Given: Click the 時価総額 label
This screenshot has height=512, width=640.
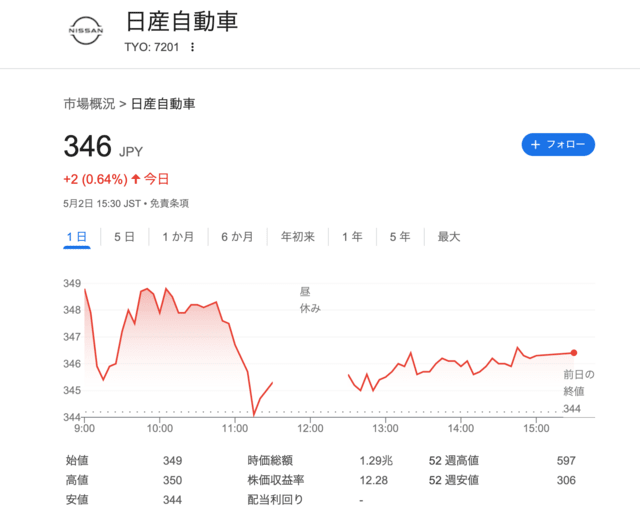Looking at the screenshot, I should (270, 461).
